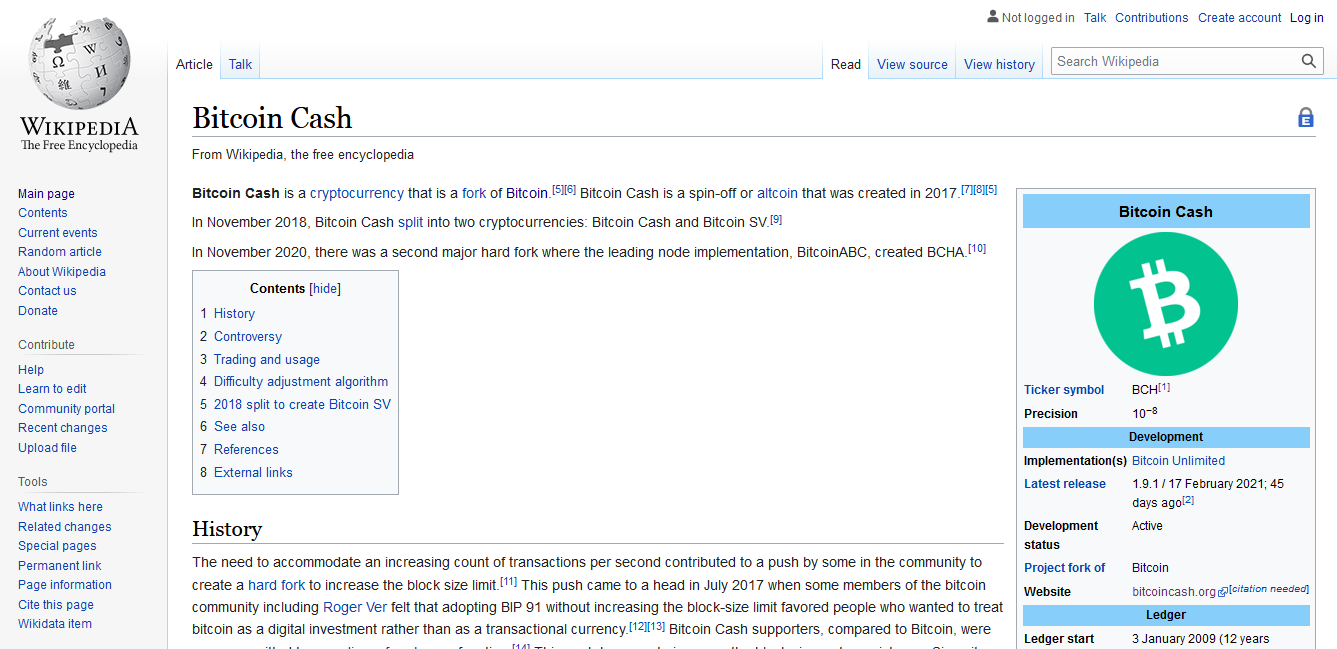Jump to Controversy in Contents
The height and width of the screenshot is (649, 1337).
tap(248, 337)
